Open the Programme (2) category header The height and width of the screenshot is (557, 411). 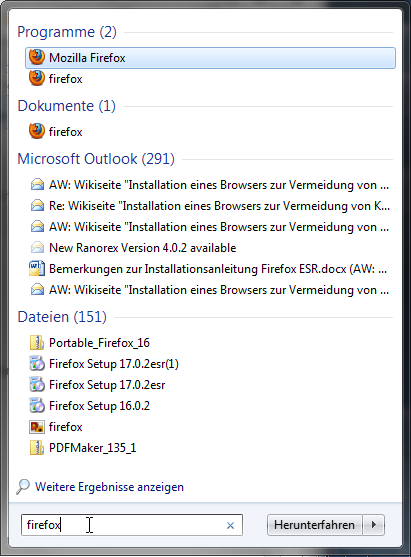pyautogui.click(x=67, y=32)
